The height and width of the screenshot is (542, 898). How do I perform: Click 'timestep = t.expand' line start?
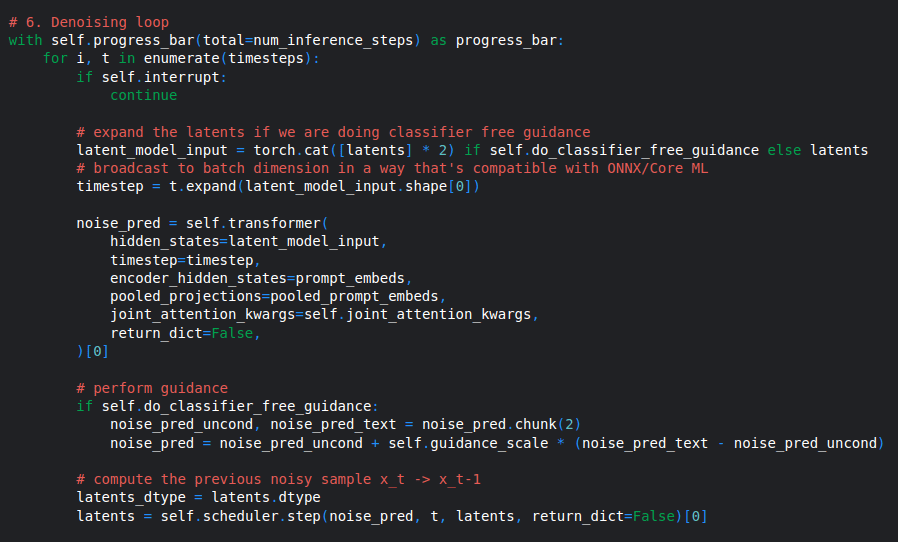(x=156, y=187)
